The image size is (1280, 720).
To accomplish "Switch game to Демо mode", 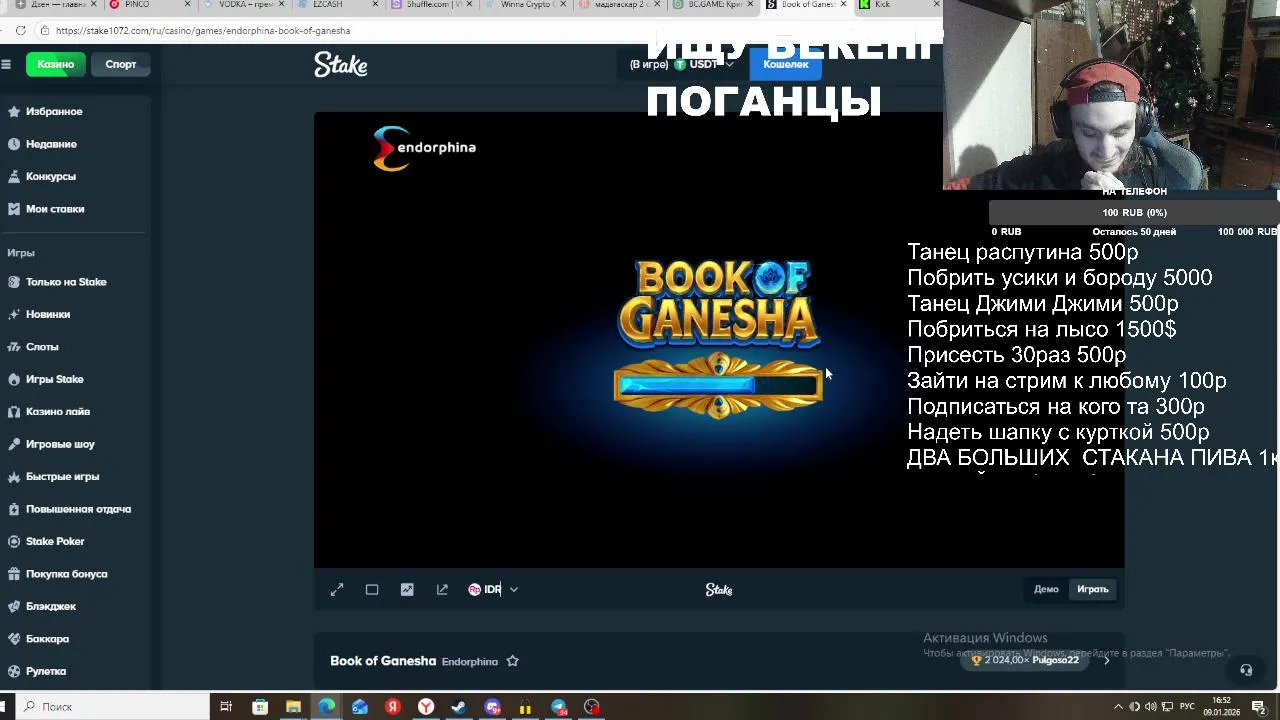I will click(1046, 590).
